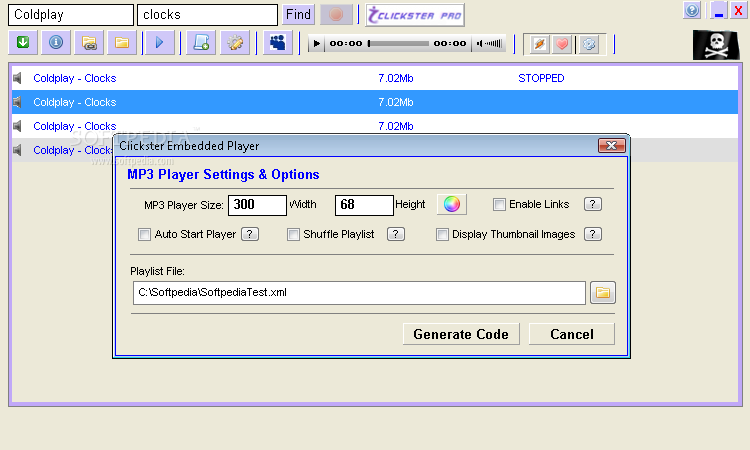Click the Width field showing 300
750x450 pixels.
pyautogui.click(x=257, y=205)
